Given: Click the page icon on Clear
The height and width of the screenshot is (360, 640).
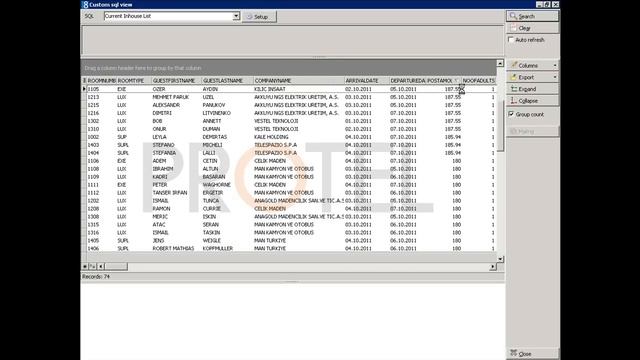Looking at the screenshot, I should click(513, 28).
